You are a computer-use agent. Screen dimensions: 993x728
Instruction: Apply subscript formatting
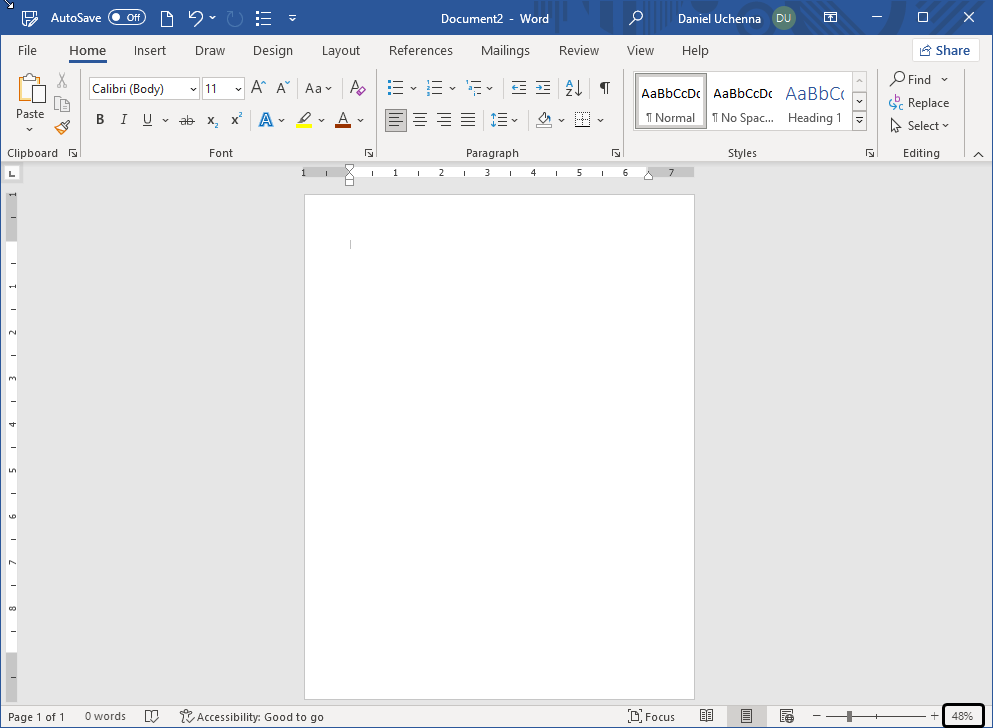pos(211,120)
